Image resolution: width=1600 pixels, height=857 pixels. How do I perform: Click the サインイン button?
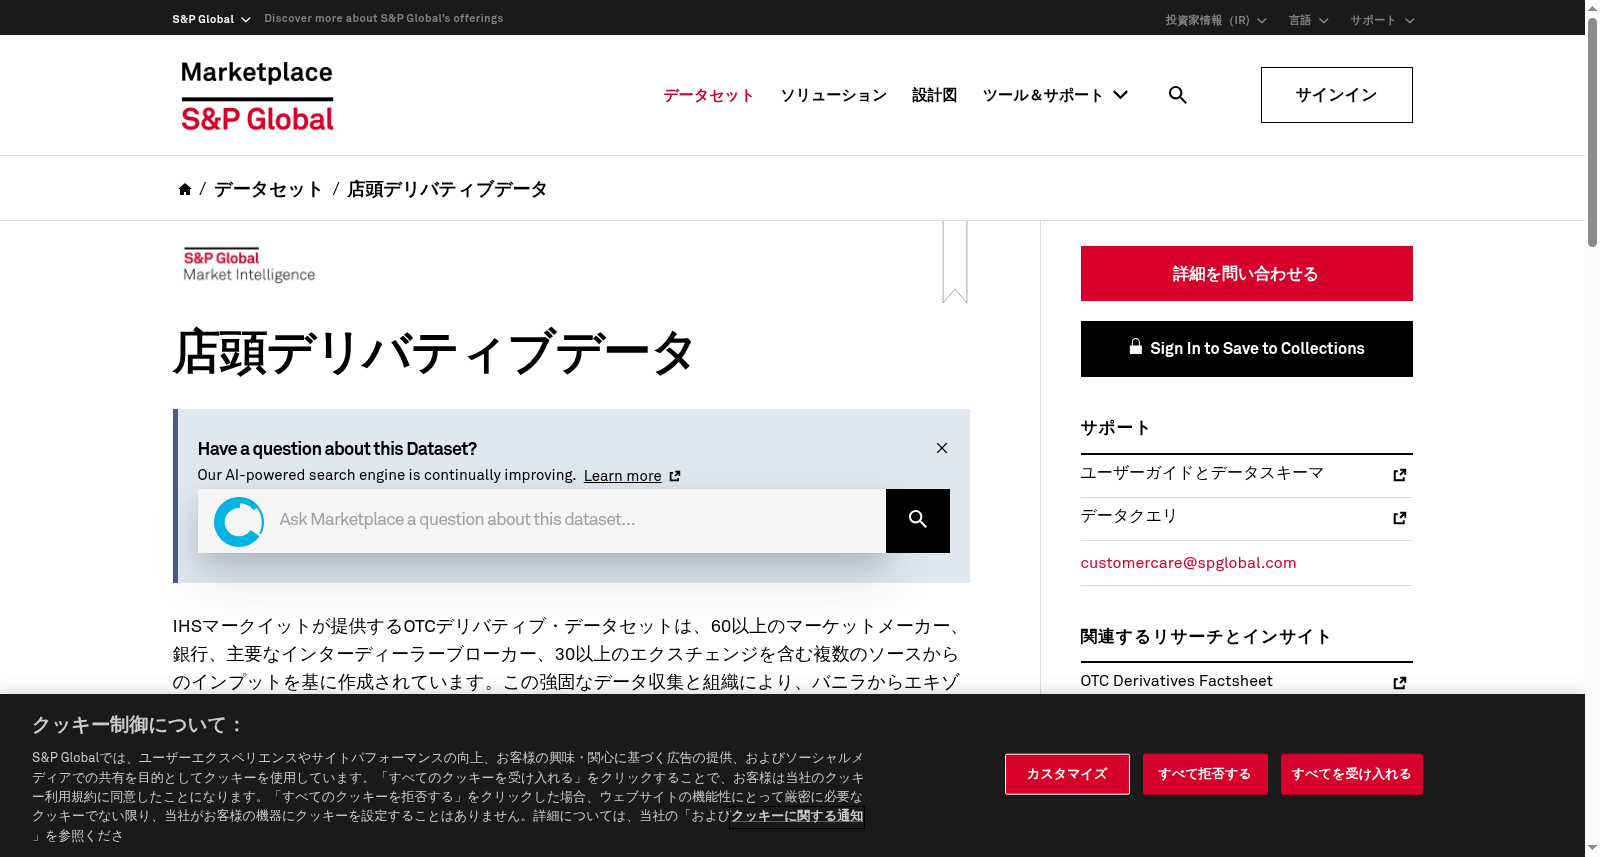click(1337, 95)
